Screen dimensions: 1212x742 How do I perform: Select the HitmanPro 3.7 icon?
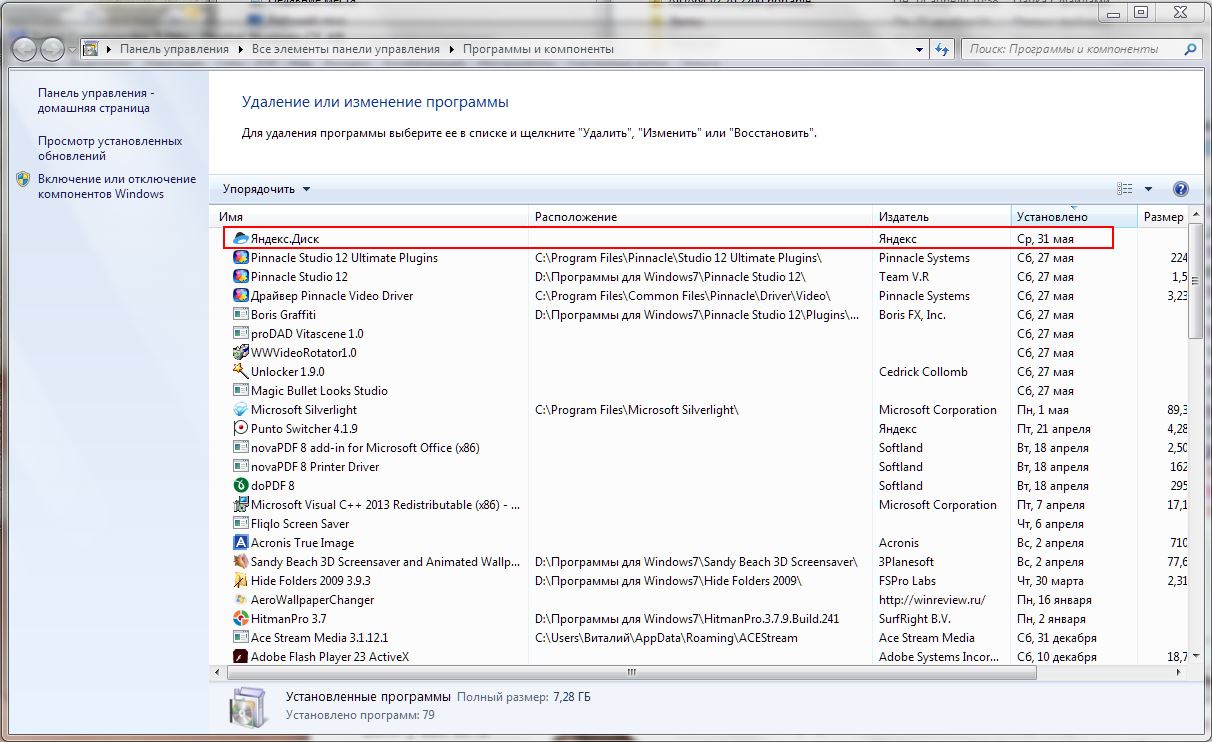tap(240, 619)
